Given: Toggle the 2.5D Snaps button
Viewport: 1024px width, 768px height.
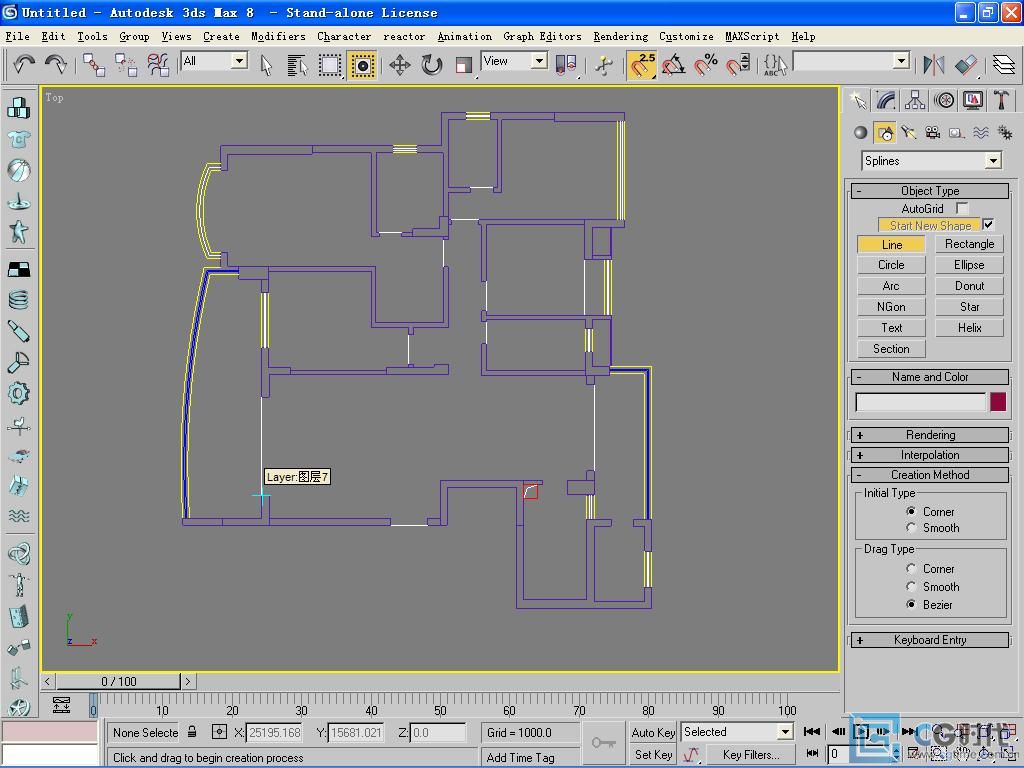Looking at the screenshot, I should click(641, 65).
